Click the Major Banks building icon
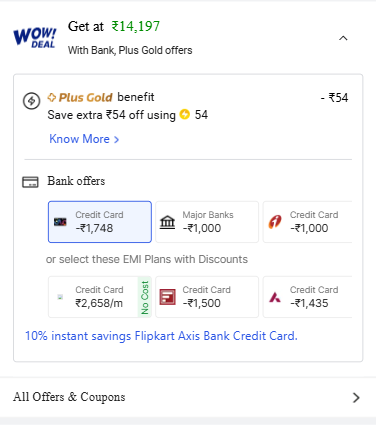This screenshot has width=376, height=426. (167, 222)
